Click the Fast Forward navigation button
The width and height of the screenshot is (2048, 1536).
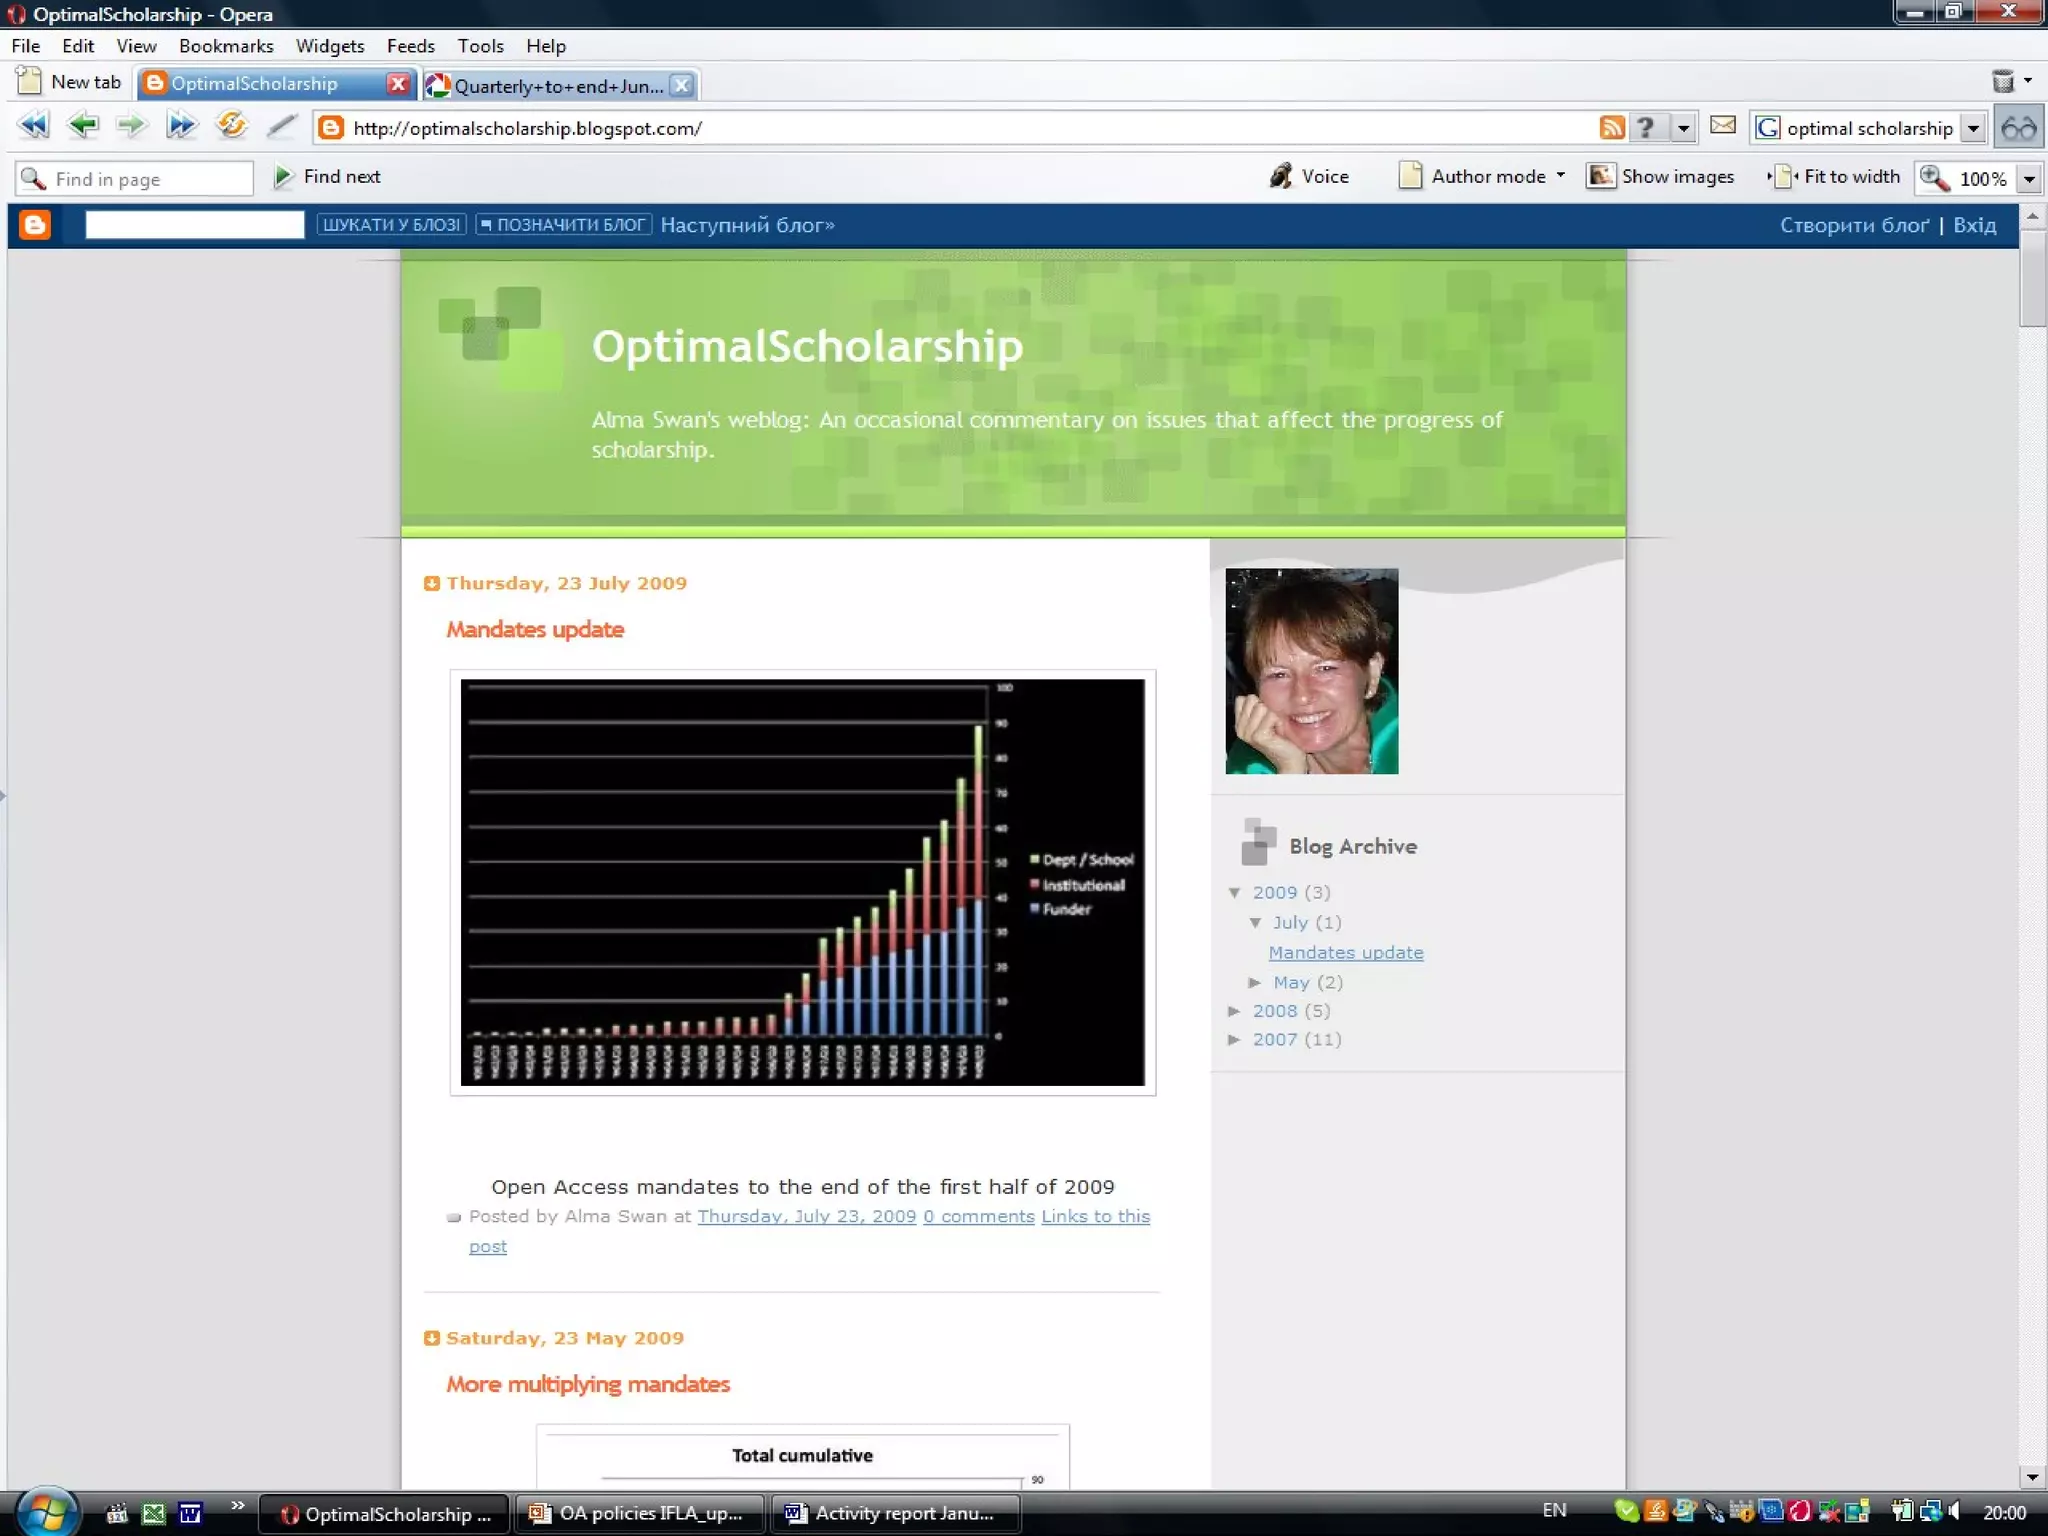[x=181, y=126]
